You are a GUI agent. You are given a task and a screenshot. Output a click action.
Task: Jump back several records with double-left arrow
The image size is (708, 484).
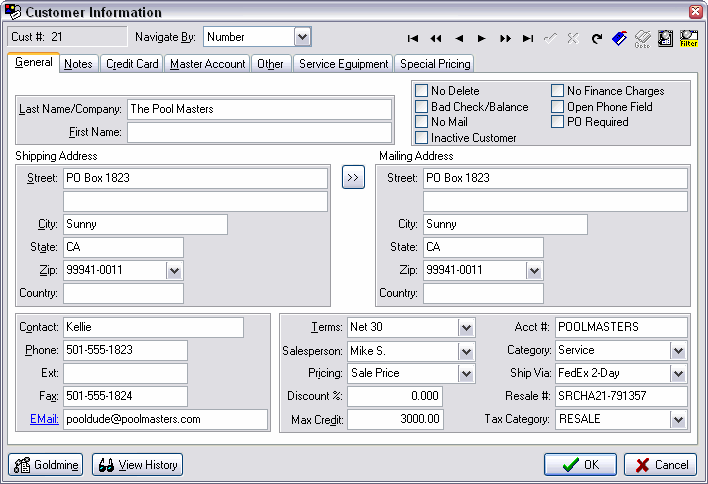click(x=436, y=39)
